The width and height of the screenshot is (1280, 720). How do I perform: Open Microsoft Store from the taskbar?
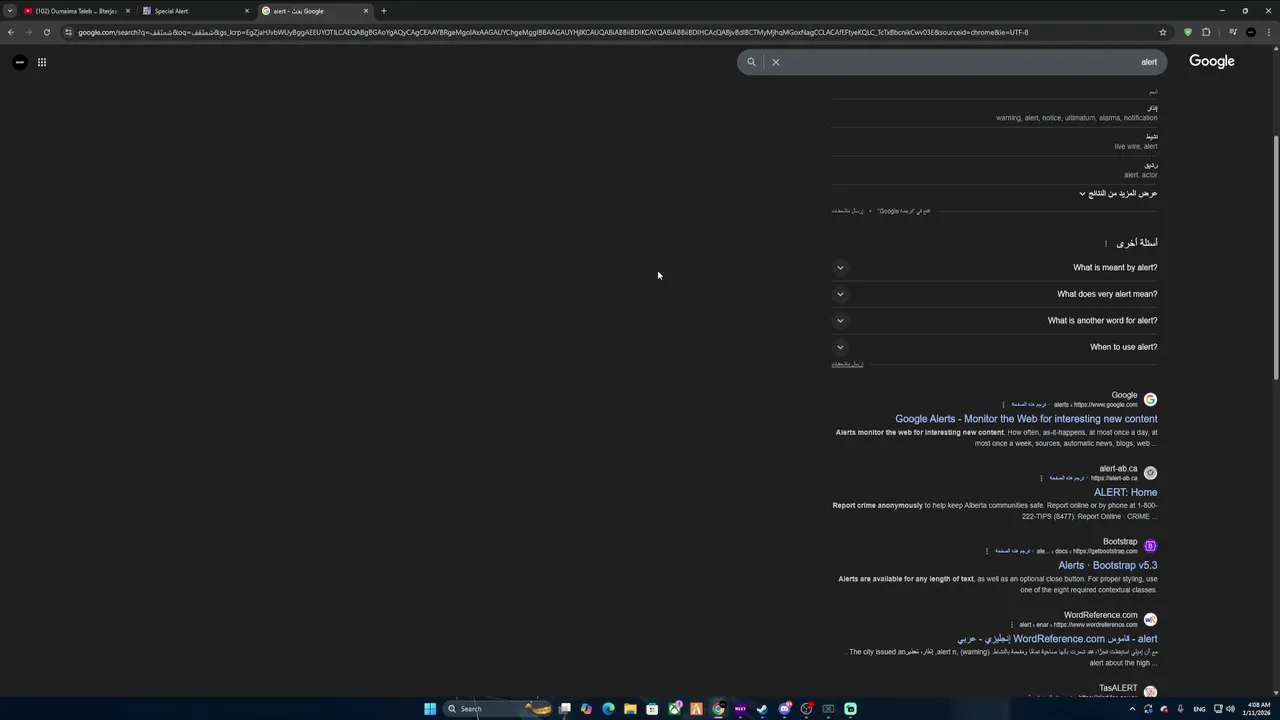click(x=652, y=709)
